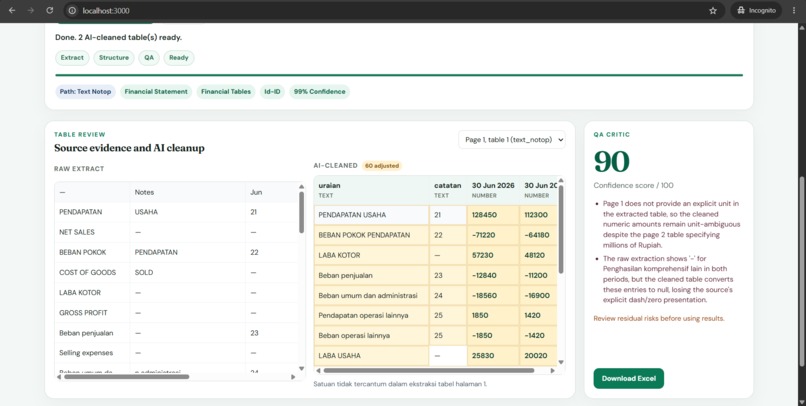Go forward in browser history
The image size is (806, 406).
[x=31, y=10]
